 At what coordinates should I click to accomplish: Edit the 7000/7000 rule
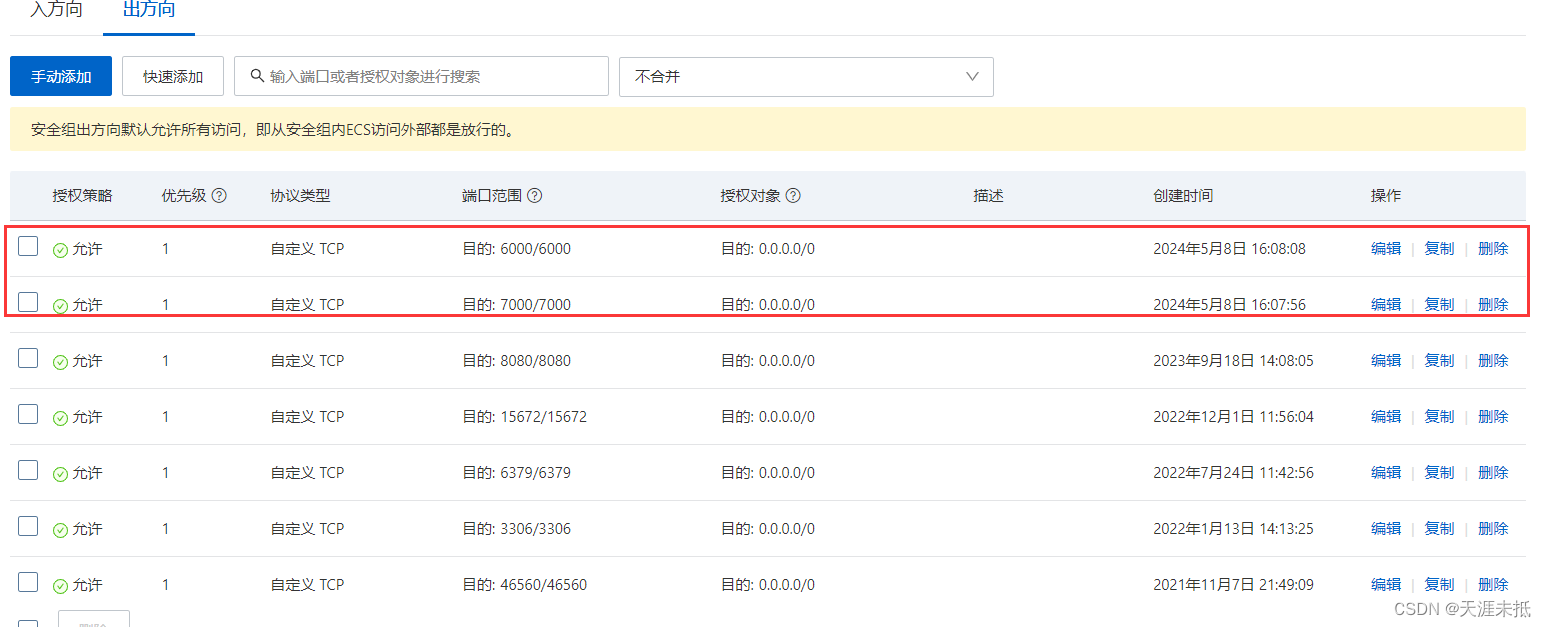[1386, 305]
